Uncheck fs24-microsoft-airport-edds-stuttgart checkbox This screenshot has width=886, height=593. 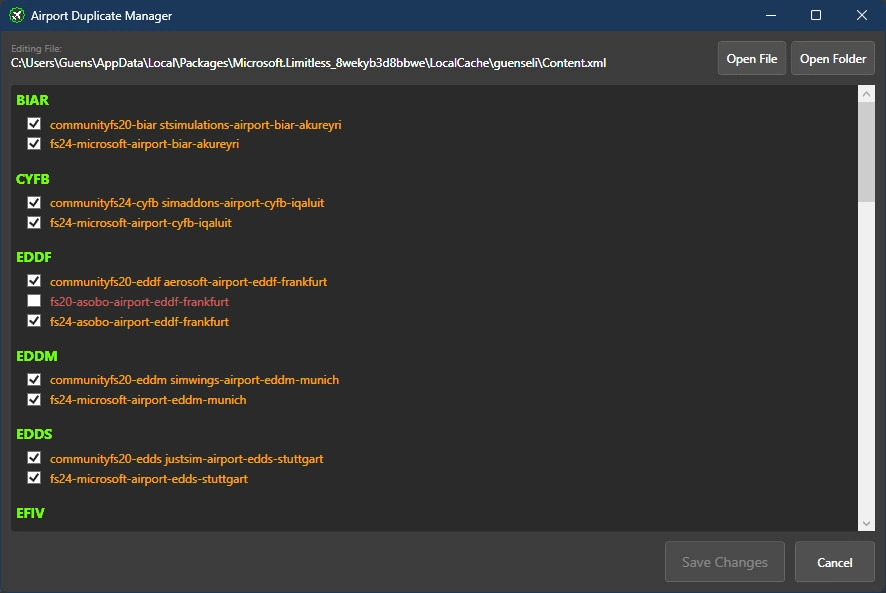coord(34,478)
